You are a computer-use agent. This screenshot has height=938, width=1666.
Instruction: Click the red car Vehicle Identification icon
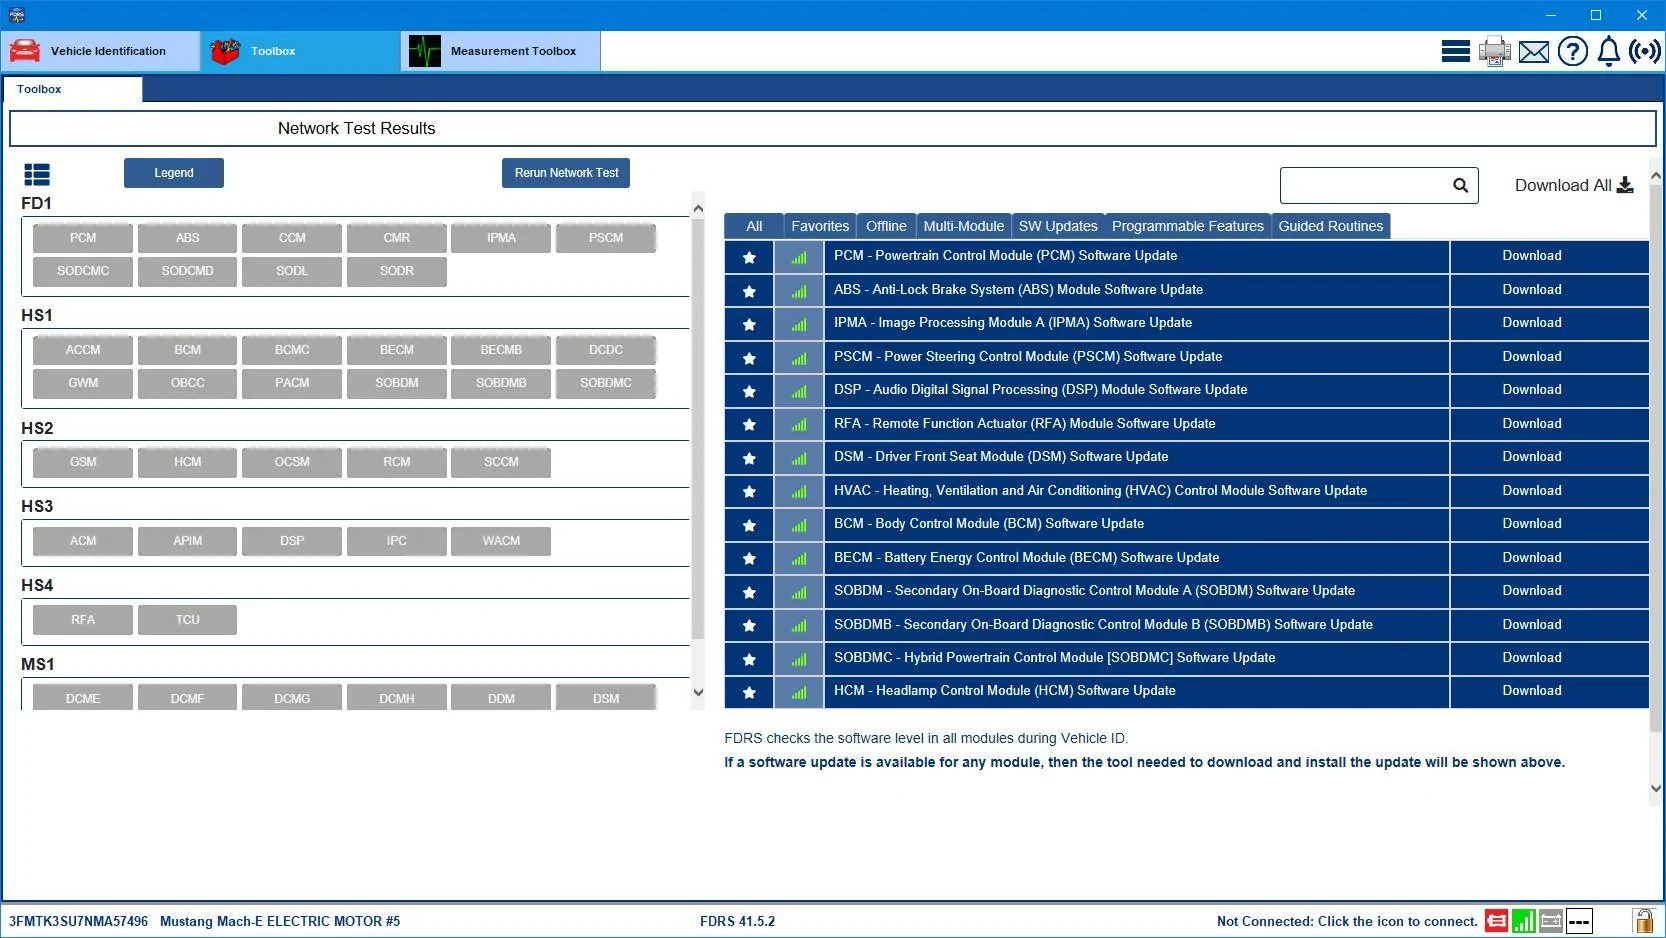click(25, 51)
